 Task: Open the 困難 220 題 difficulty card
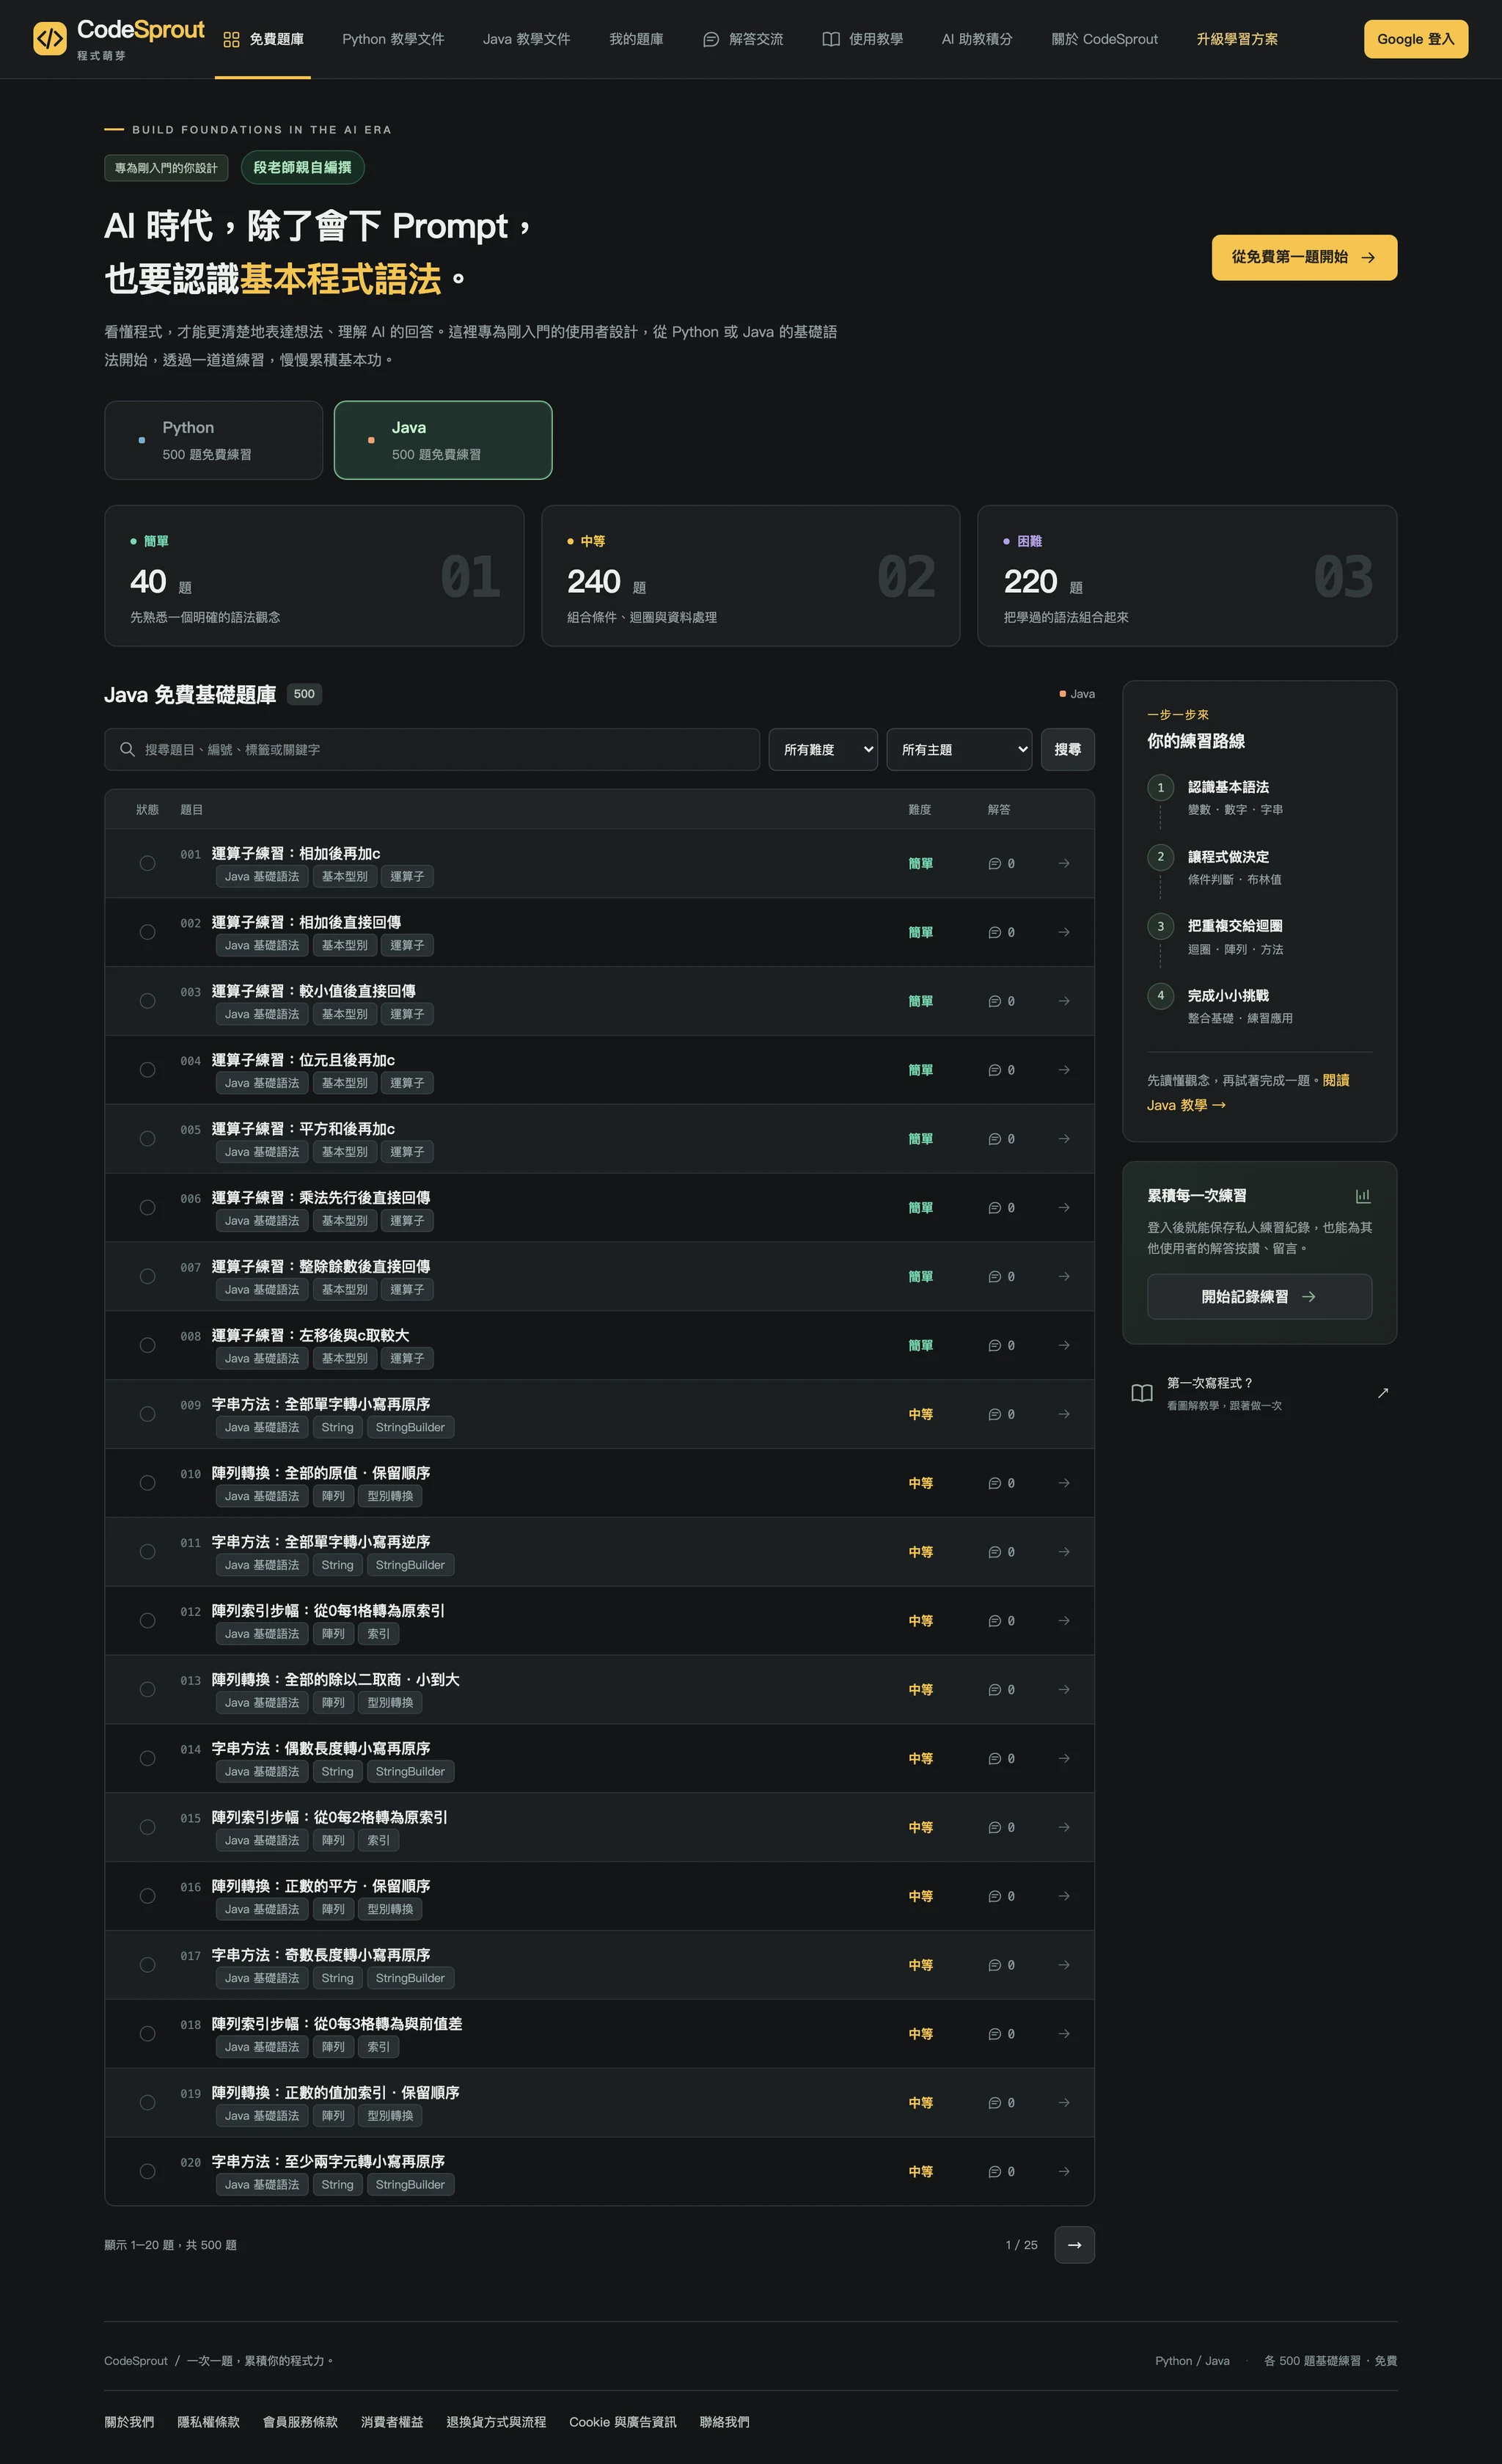tap(1187, 576)
